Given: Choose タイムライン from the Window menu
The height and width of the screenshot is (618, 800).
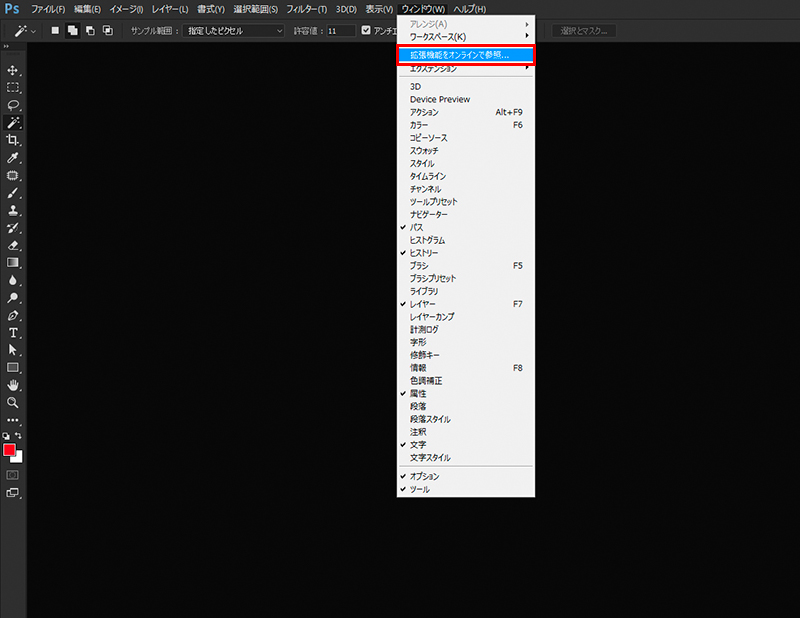Looking at the screenshot, I should tap(466, 176).
